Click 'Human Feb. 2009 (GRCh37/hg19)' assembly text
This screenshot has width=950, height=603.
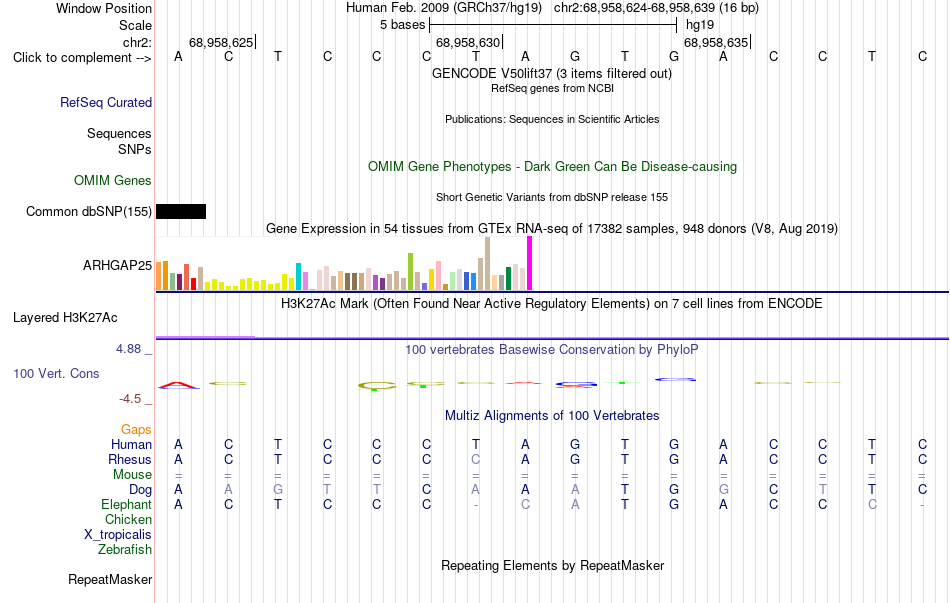pyautogui.click(x=444, y=8)
